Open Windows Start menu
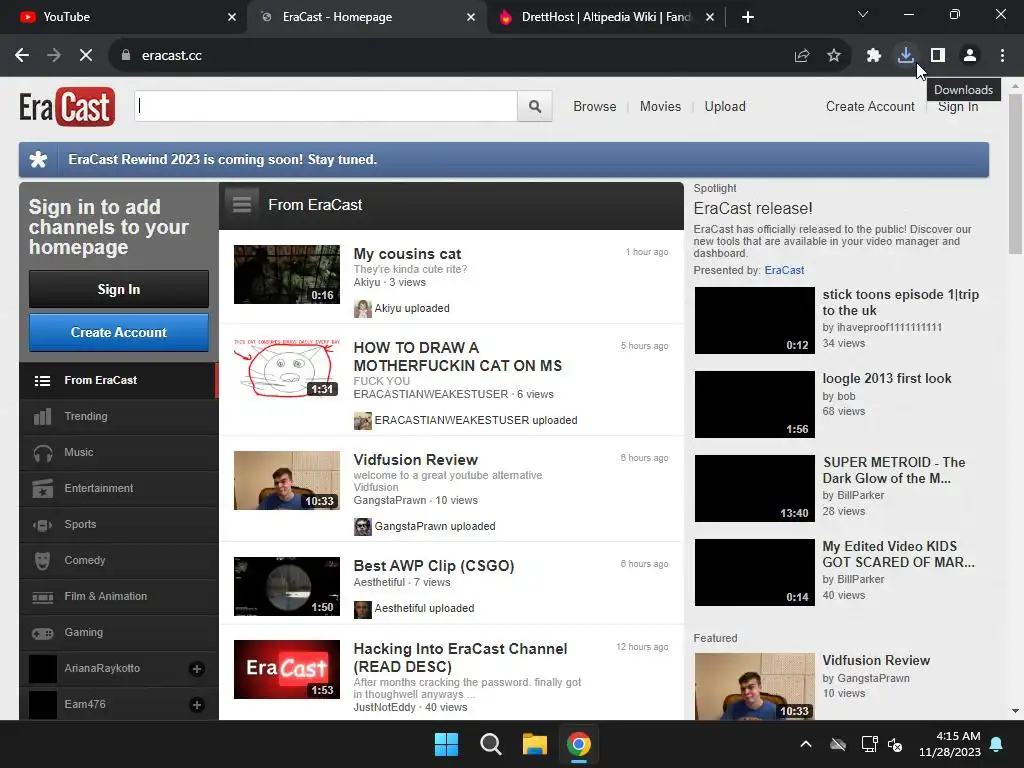The height and width of the screenshot is (768, 1024). point(447,744)
